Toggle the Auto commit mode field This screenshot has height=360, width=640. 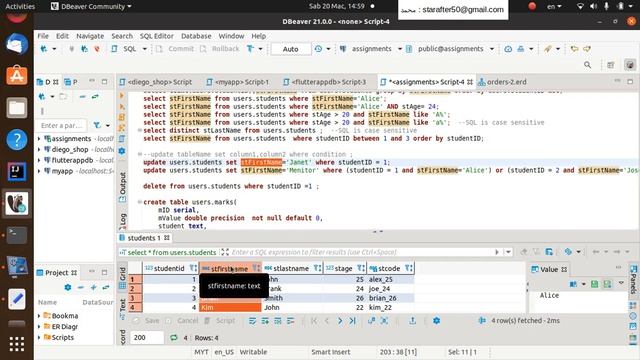(291, 49)
